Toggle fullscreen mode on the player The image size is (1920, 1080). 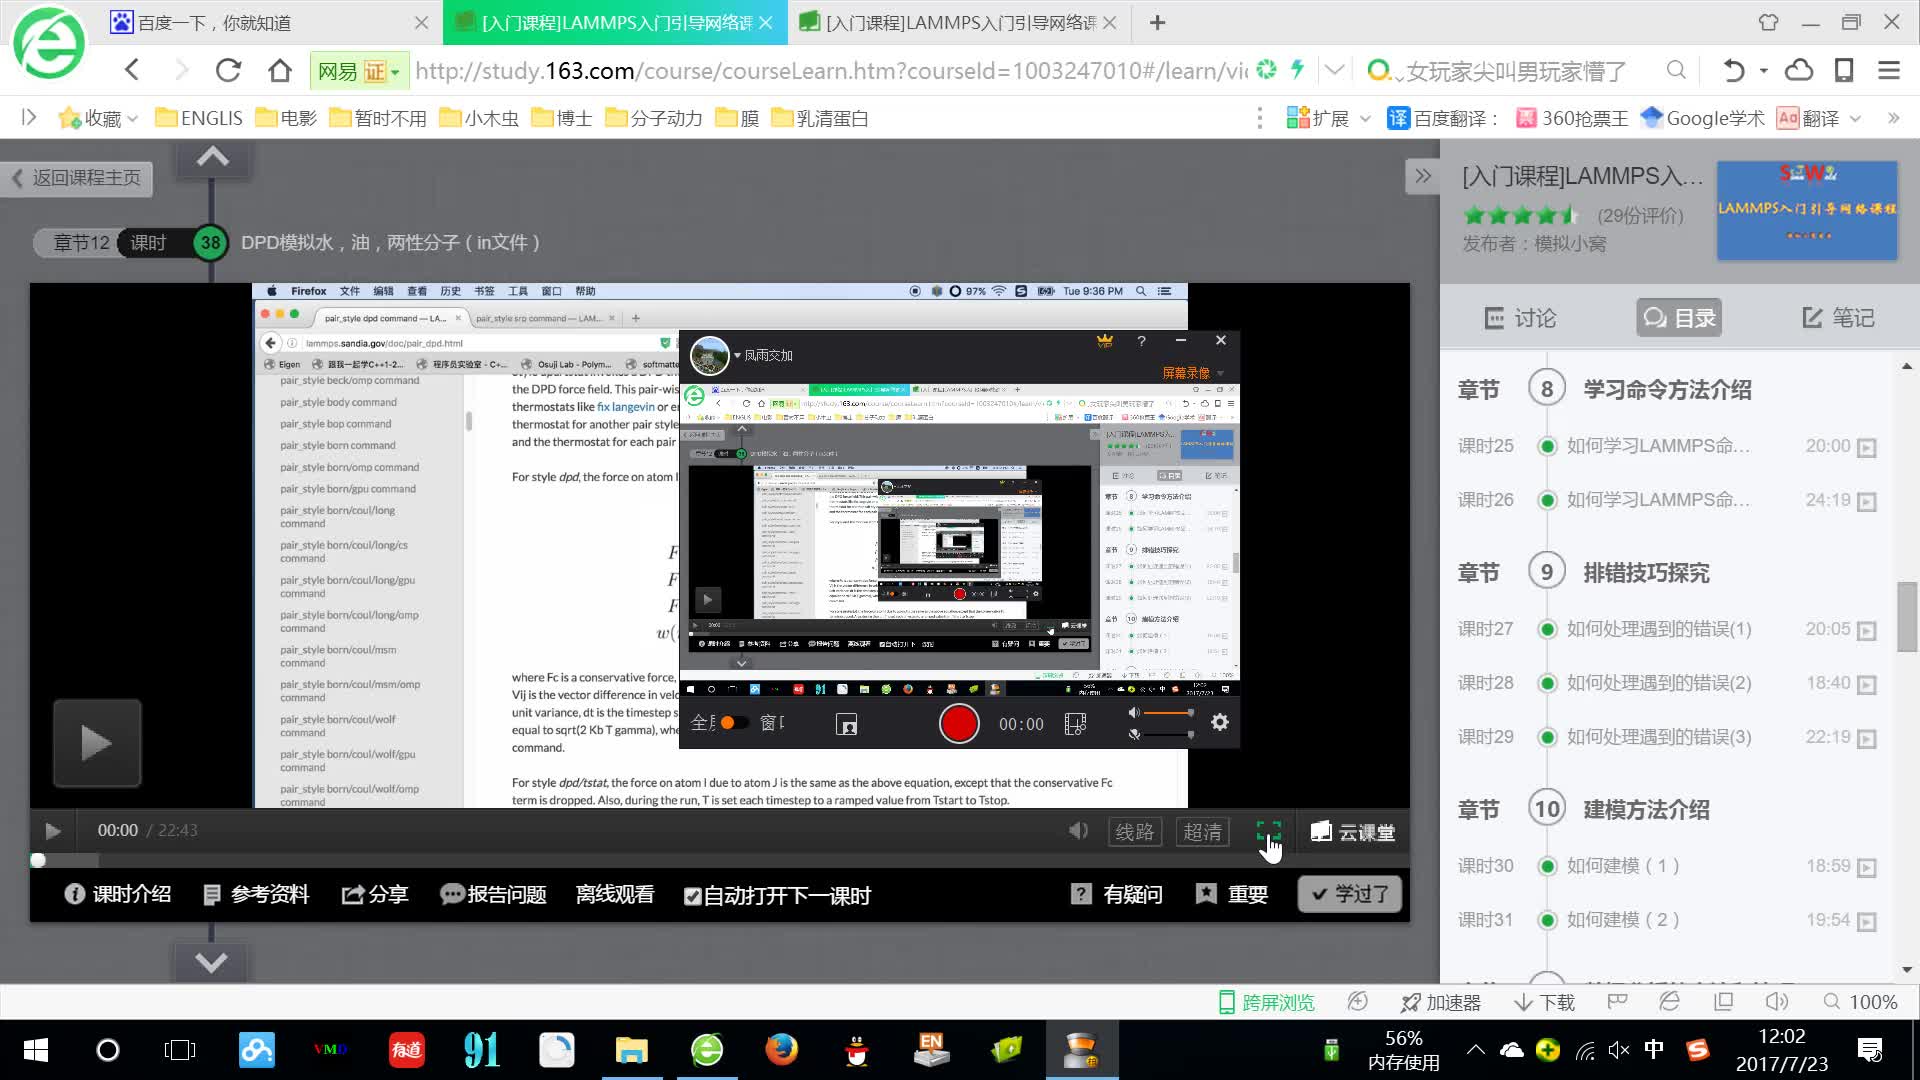click(x=1268, y=830)
